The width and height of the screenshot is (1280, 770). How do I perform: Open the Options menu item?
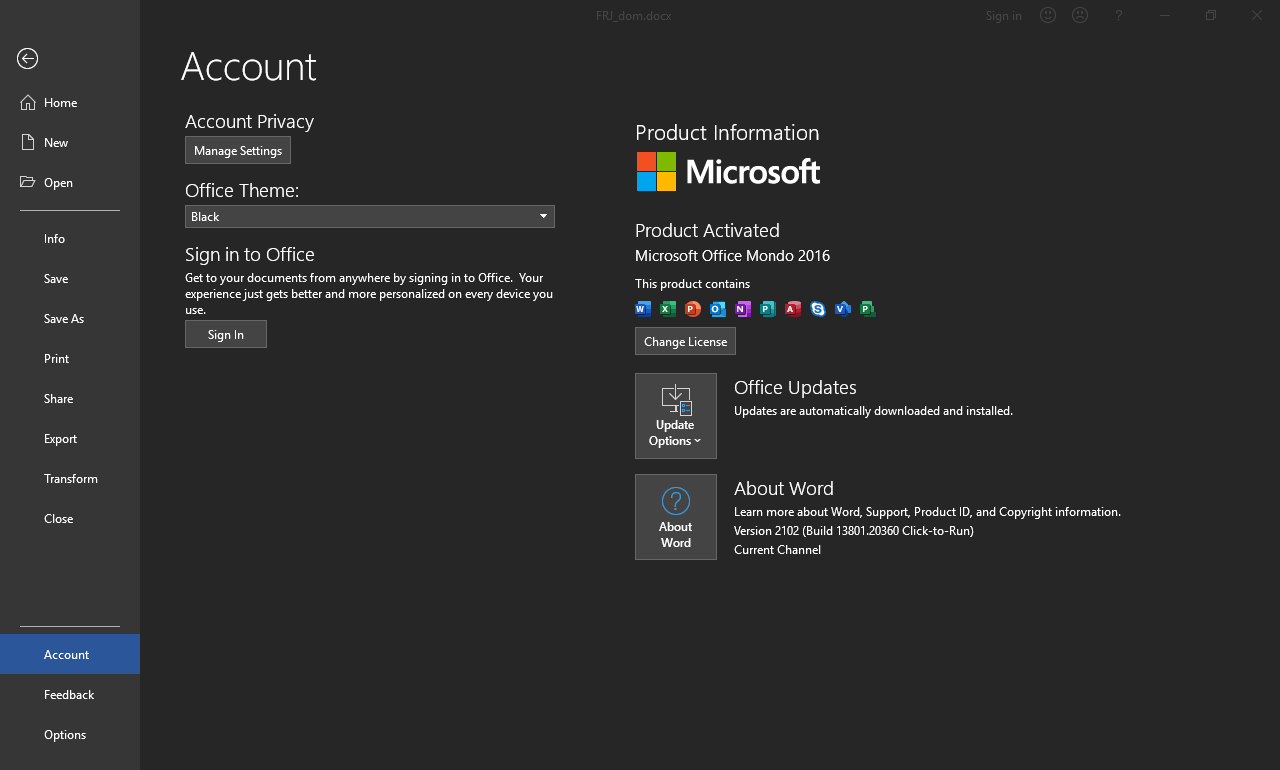coord(64,734)
